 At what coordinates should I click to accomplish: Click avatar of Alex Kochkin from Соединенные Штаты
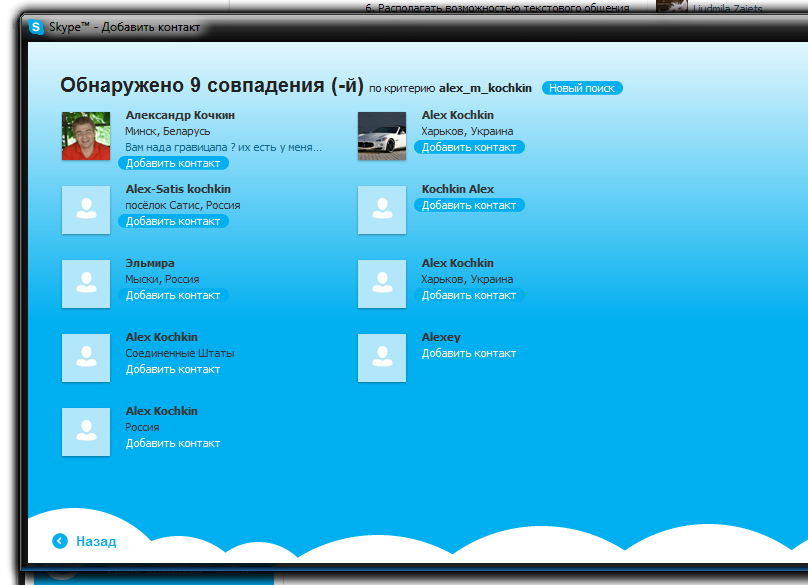point(86,358)
